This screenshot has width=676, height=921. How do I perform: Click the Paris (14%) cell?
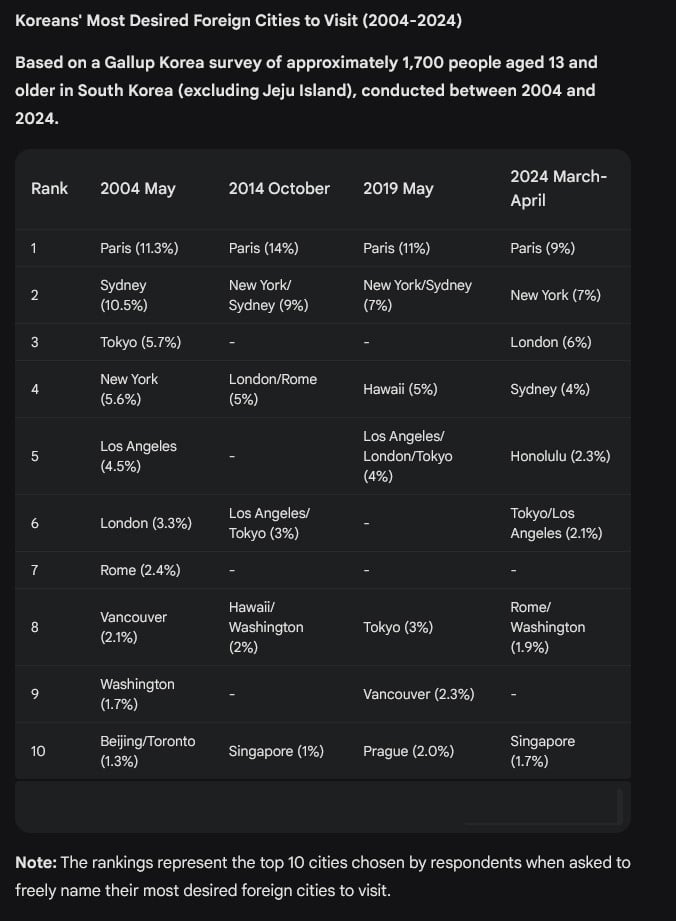(x=264, y=248)
